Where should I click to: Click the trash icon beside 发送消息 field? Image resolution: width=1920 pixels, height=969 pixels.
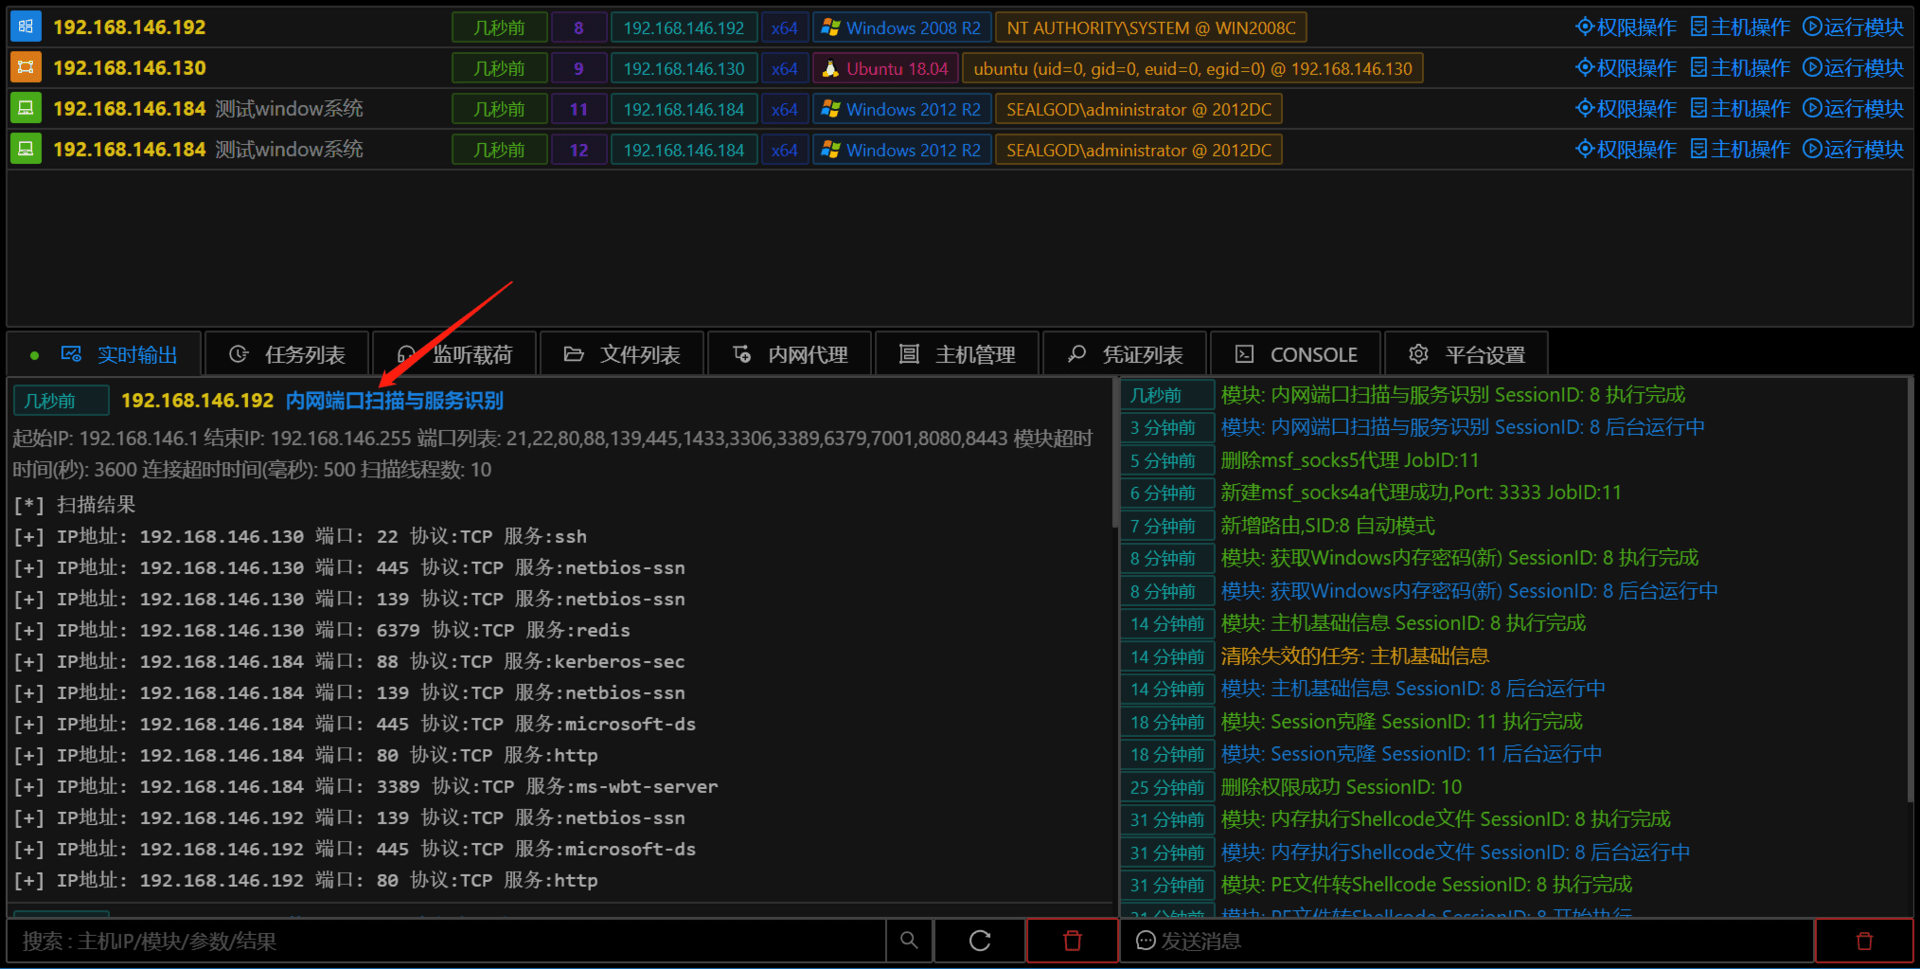(x=1864, y=941)
